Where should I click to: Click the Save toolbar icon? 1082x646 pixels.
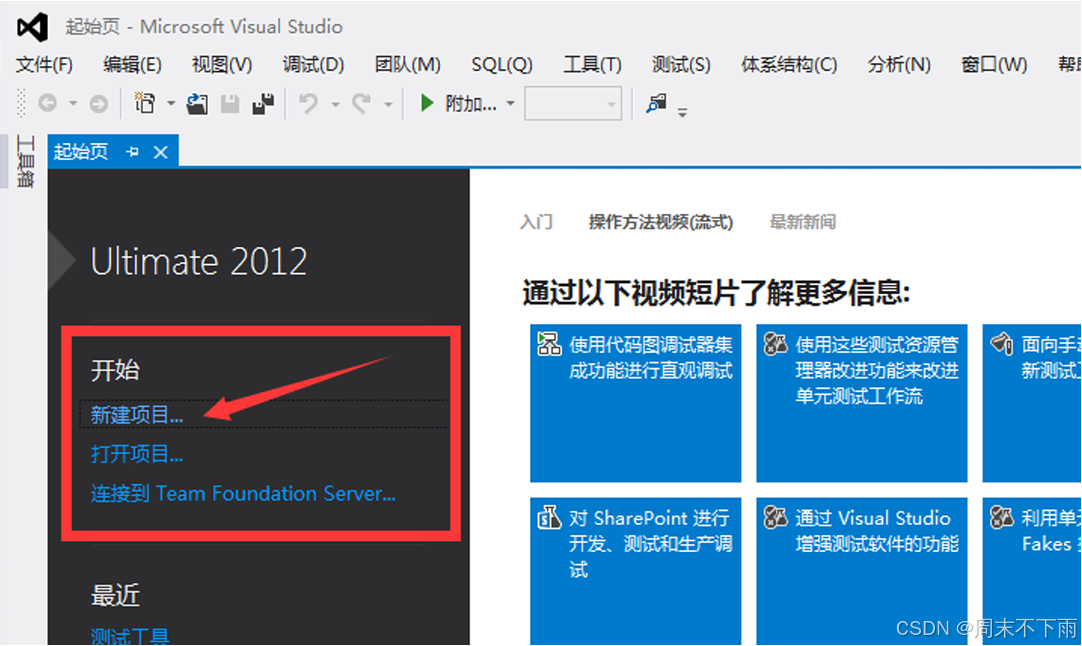click(230, 104)
